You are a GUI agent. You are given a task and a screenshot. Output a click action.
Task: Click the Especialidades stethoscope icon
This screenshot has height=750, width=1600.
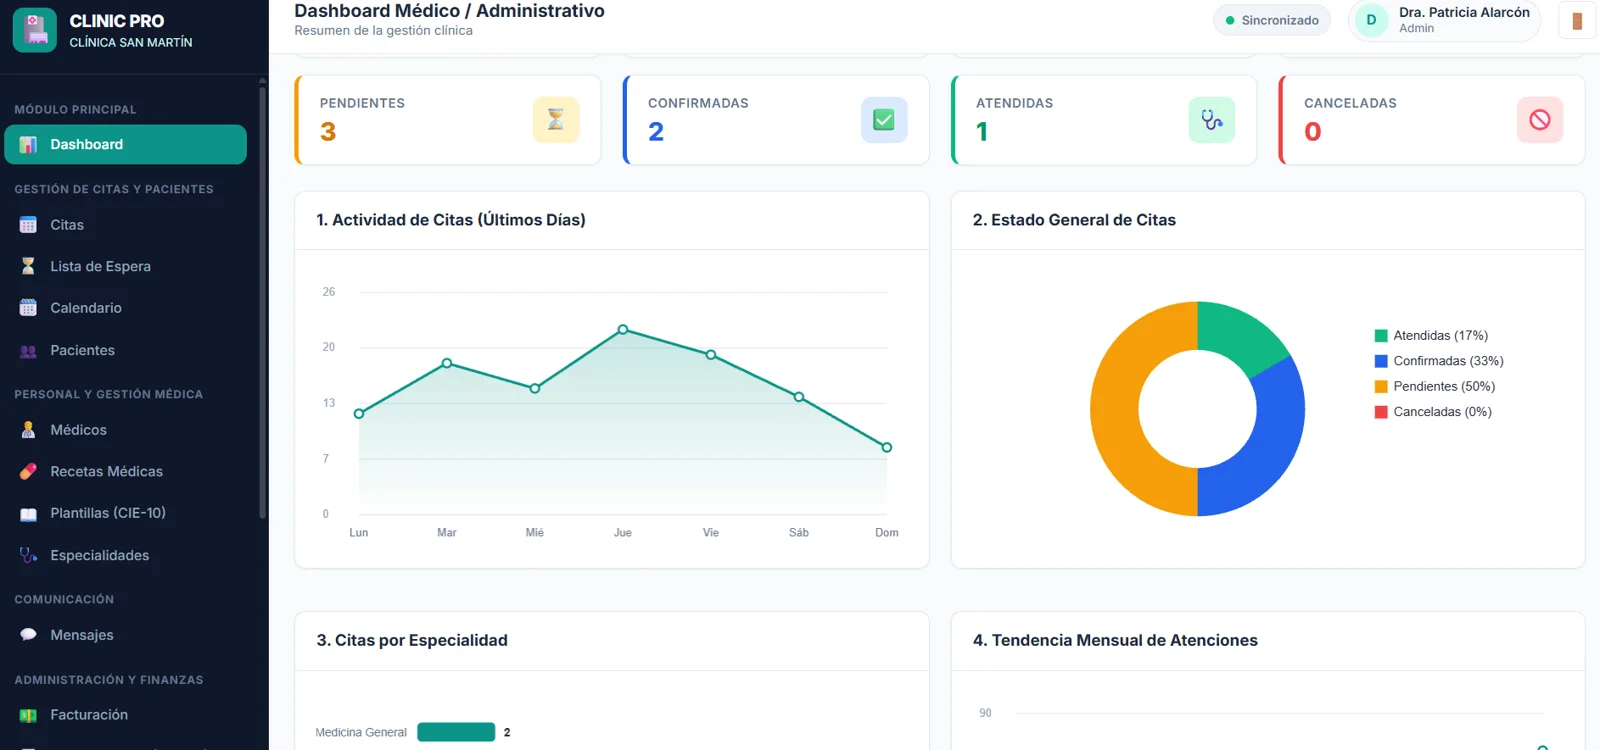coord(28,555)
